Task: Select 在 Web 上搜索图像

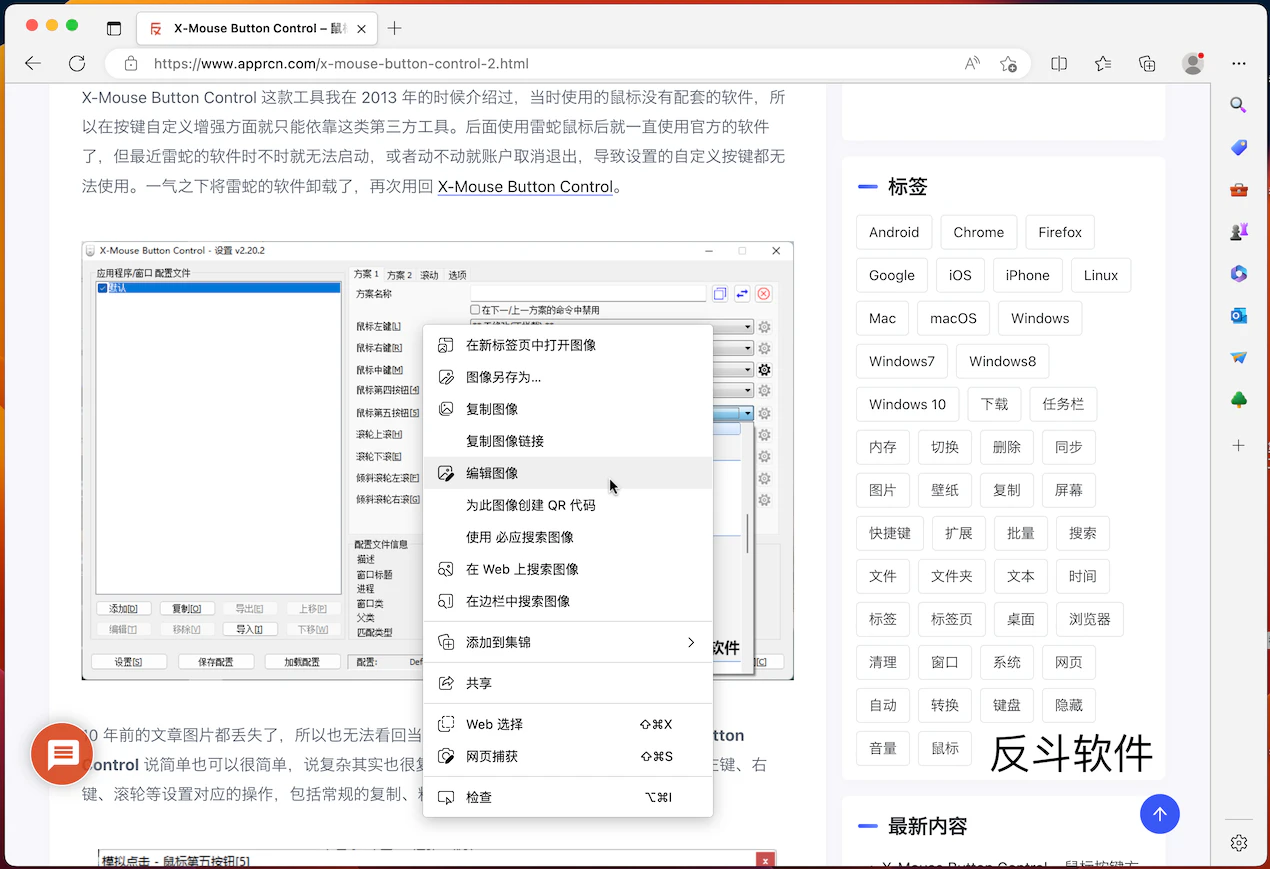Action: coord(568,569)
